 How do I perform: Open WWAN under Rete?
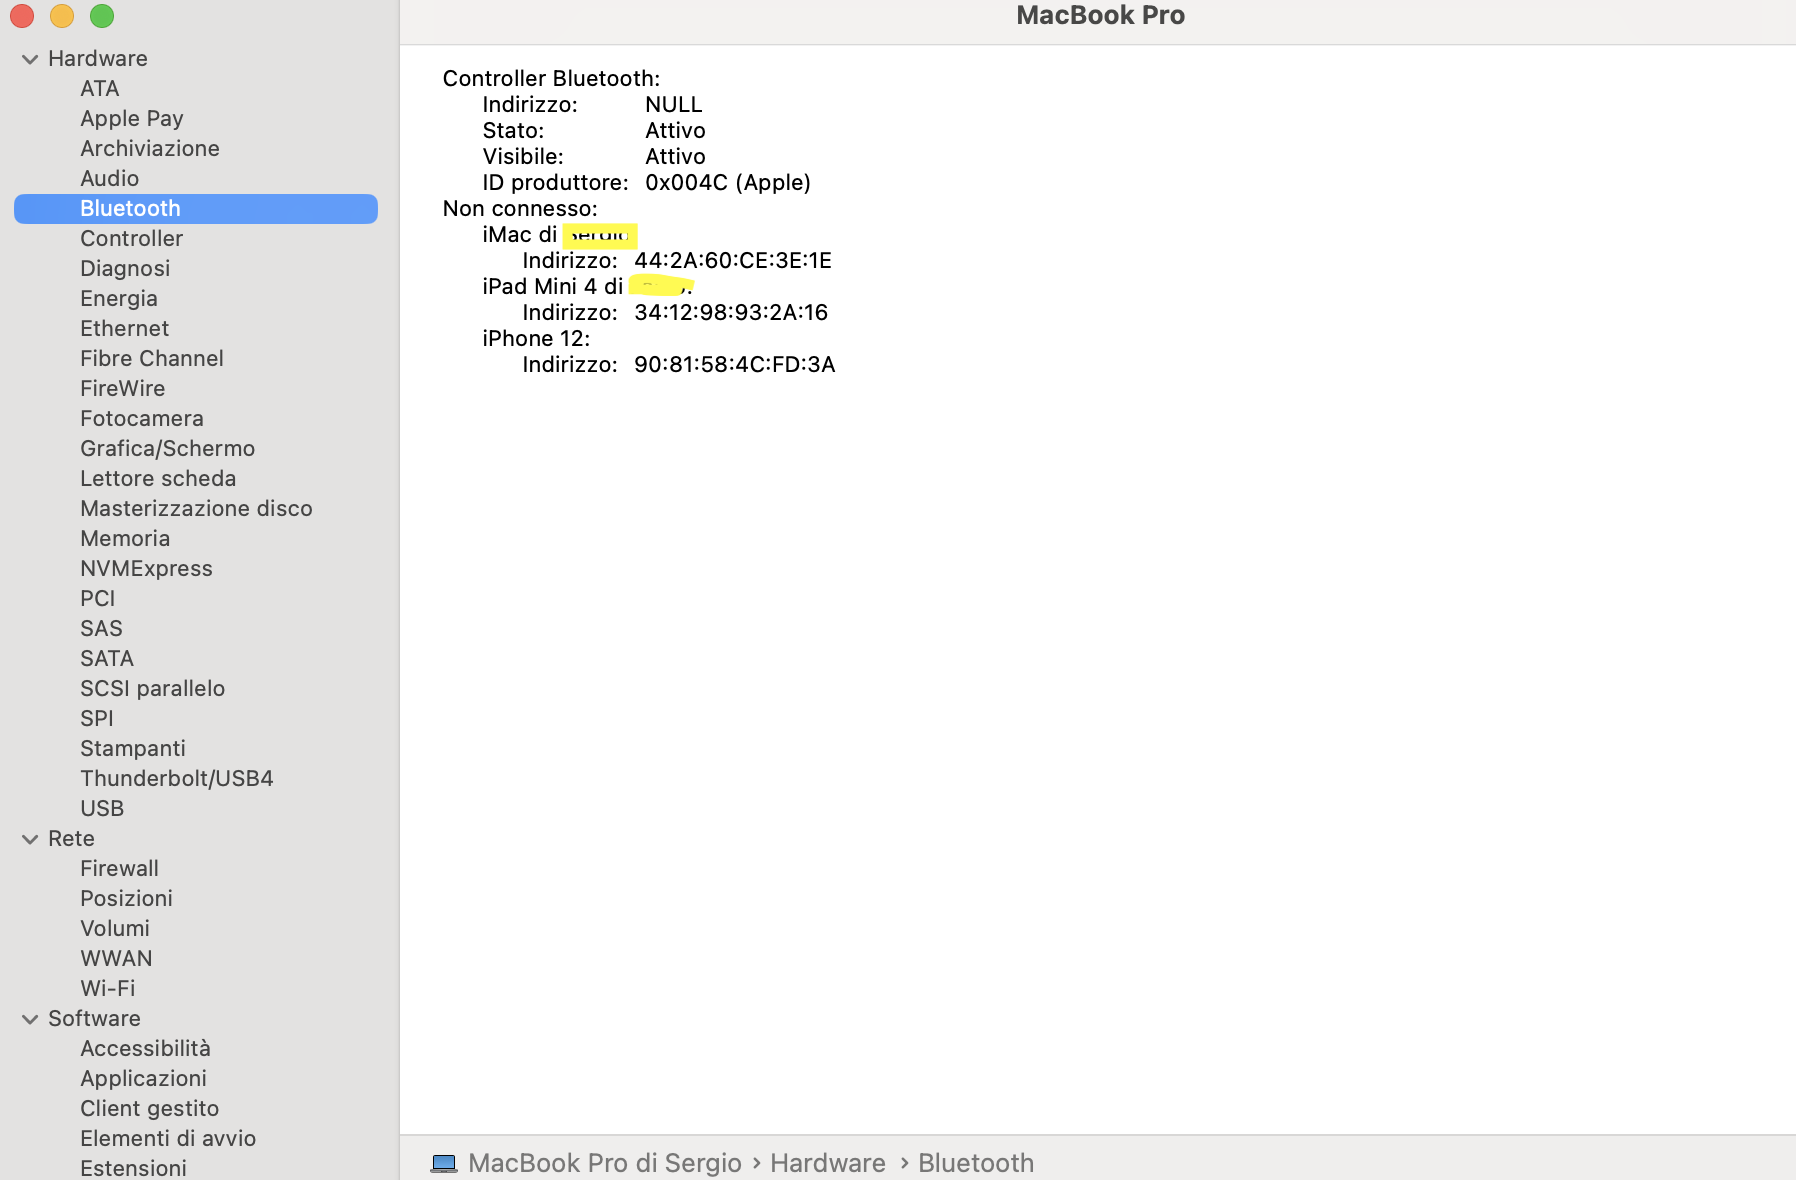click(116, 959)
